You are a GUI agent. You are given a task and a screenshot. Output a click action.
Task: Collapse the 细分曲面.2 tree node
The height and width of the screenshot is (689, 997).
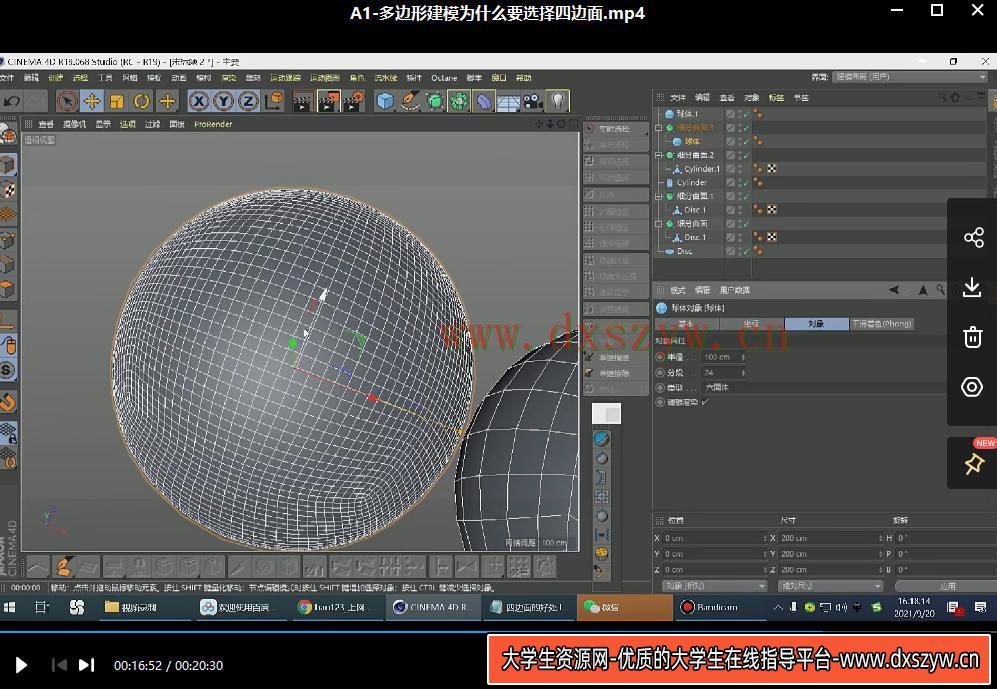click(659, 155)
